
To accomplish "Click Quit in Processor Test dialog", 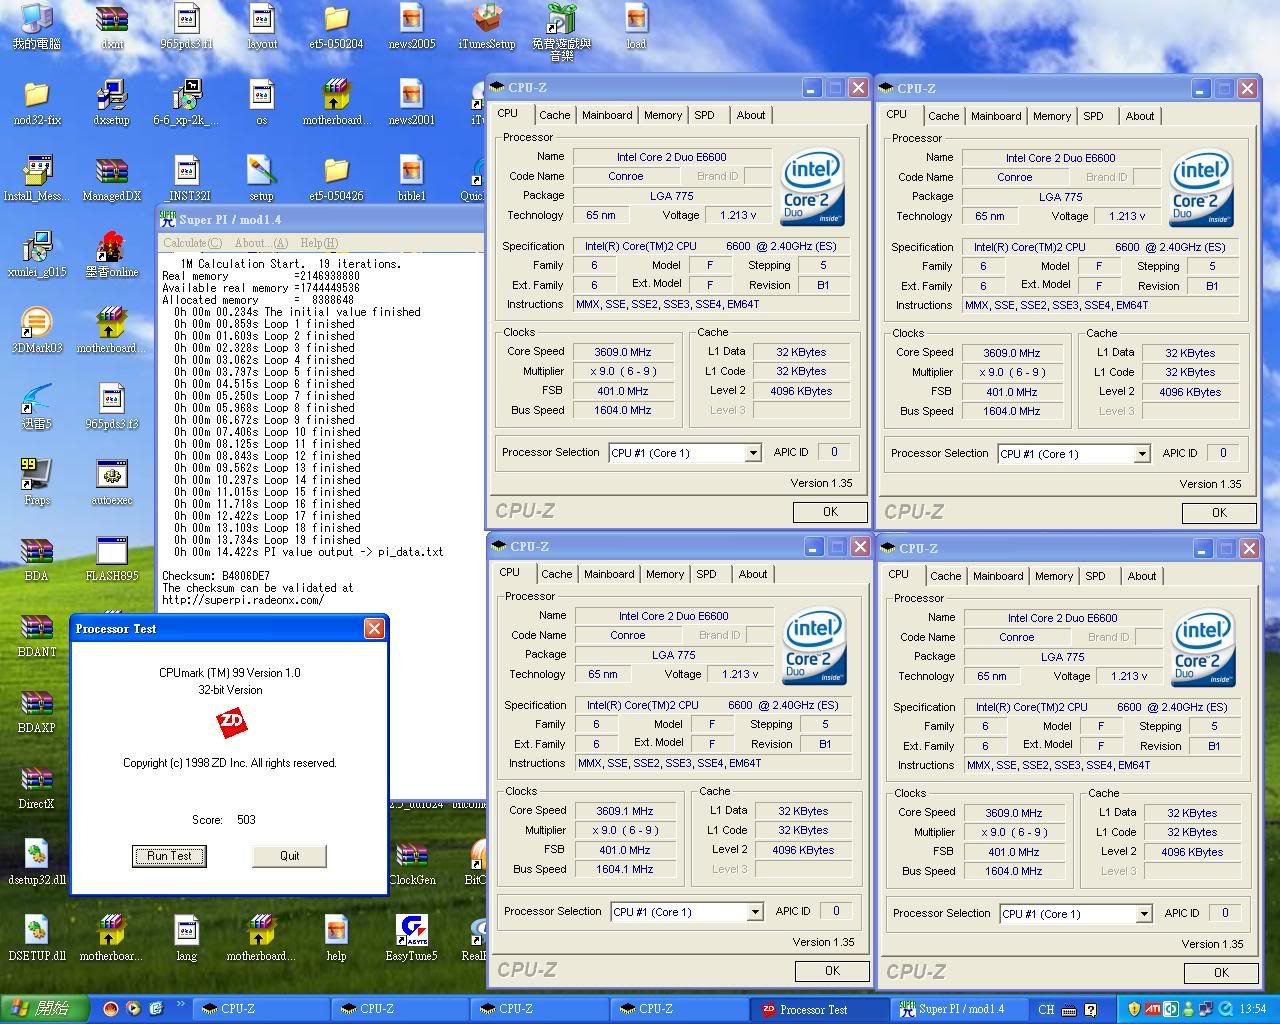I will tap(290, 856).
